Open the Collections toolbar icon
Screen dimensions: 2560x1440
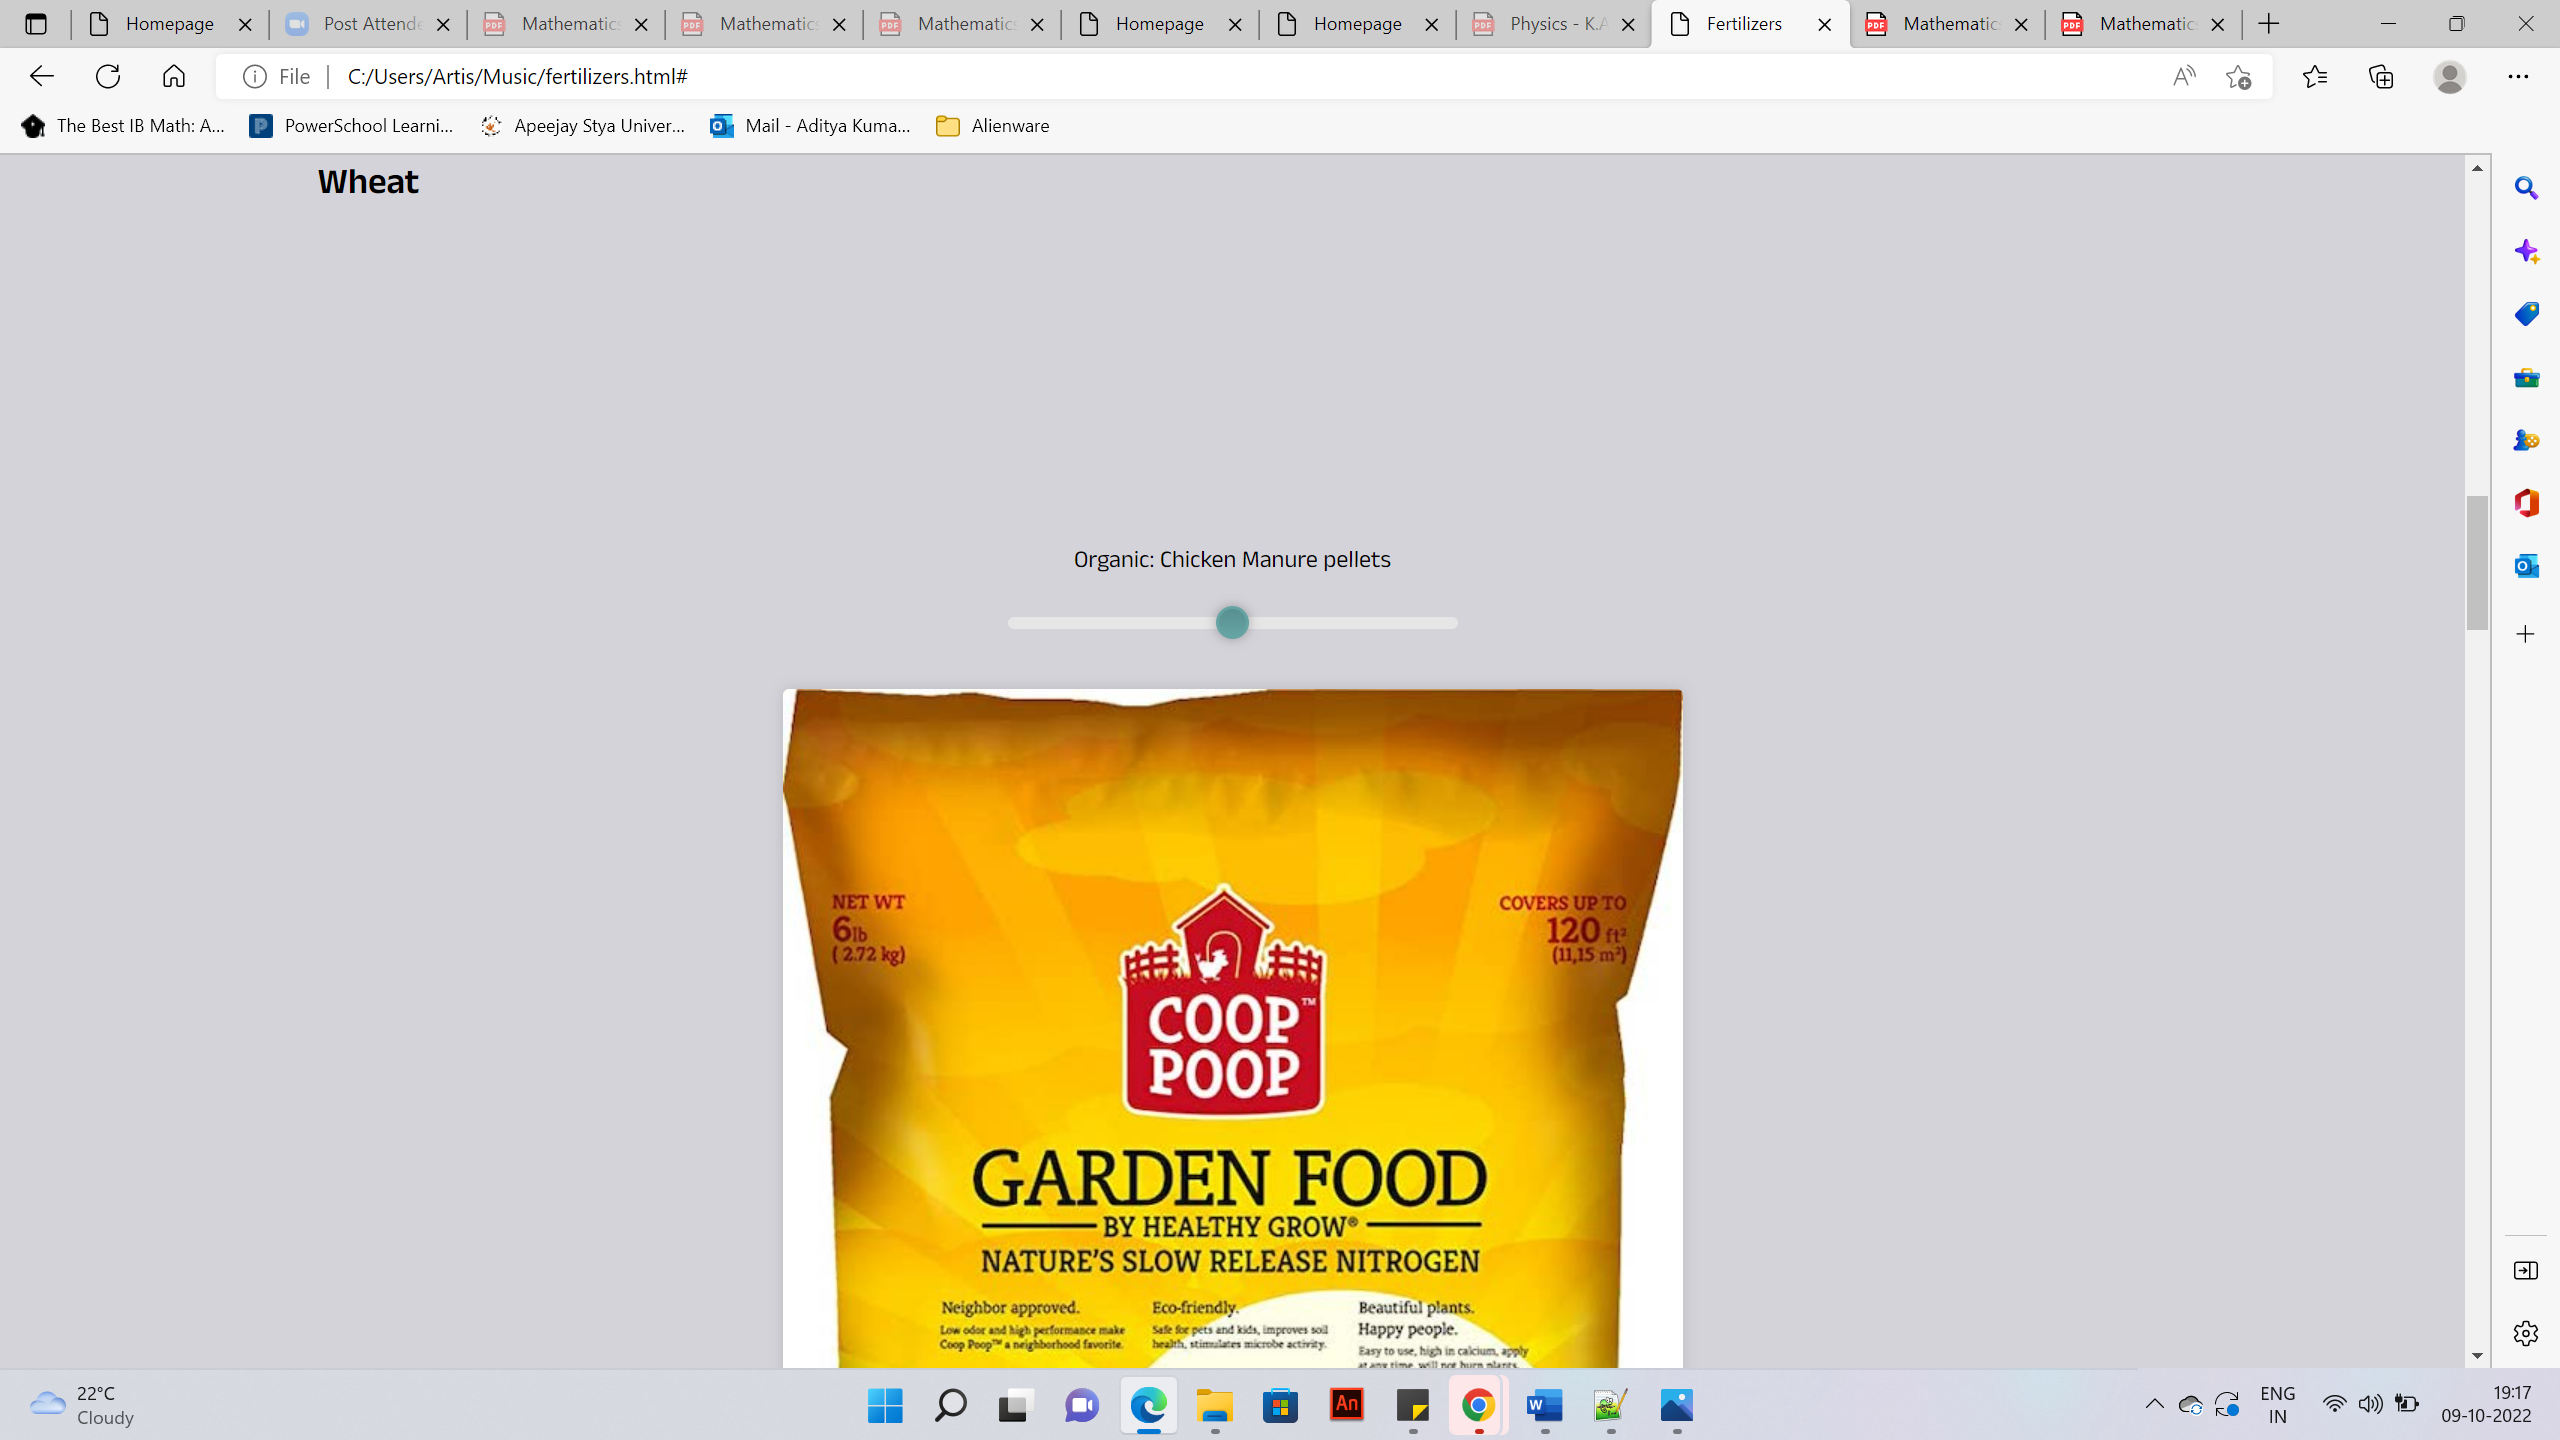pos(2381,76)
